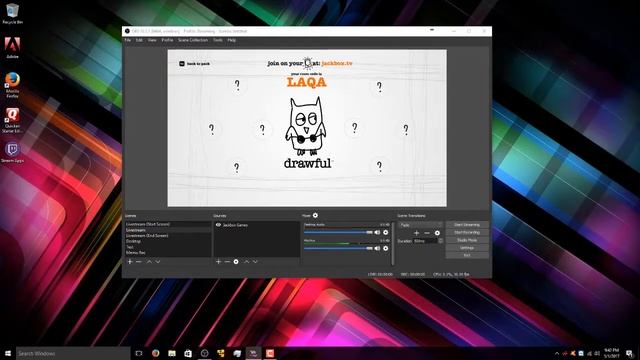
Task: Click Search Windows taskbar box
Action: tap(73, 353)
